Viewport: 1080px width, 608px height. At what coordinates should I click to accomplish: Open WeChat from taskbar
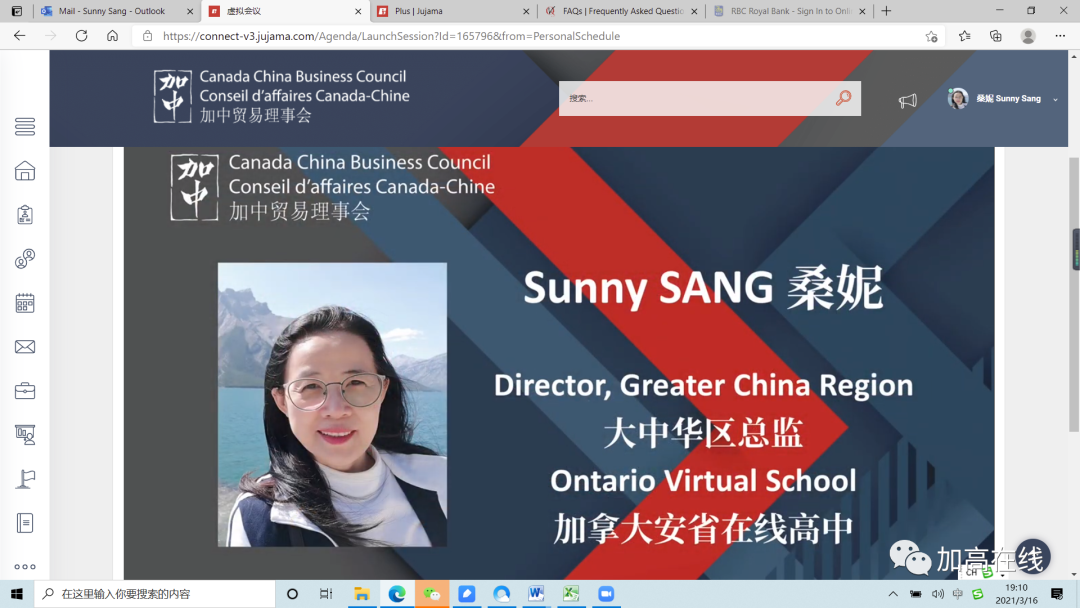click(432, 594)
